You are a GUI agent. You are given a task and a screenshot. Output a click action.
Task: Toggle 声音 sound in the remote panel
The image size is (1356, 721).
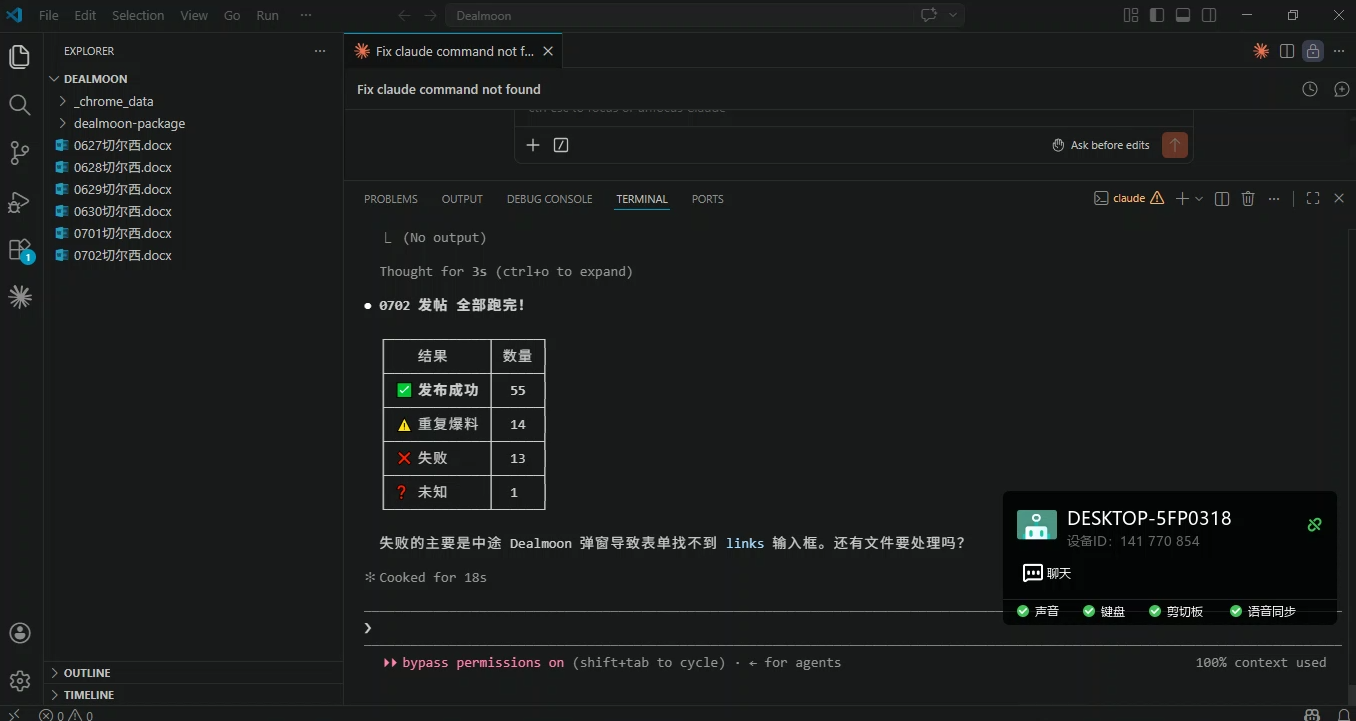pos(1038,611)
